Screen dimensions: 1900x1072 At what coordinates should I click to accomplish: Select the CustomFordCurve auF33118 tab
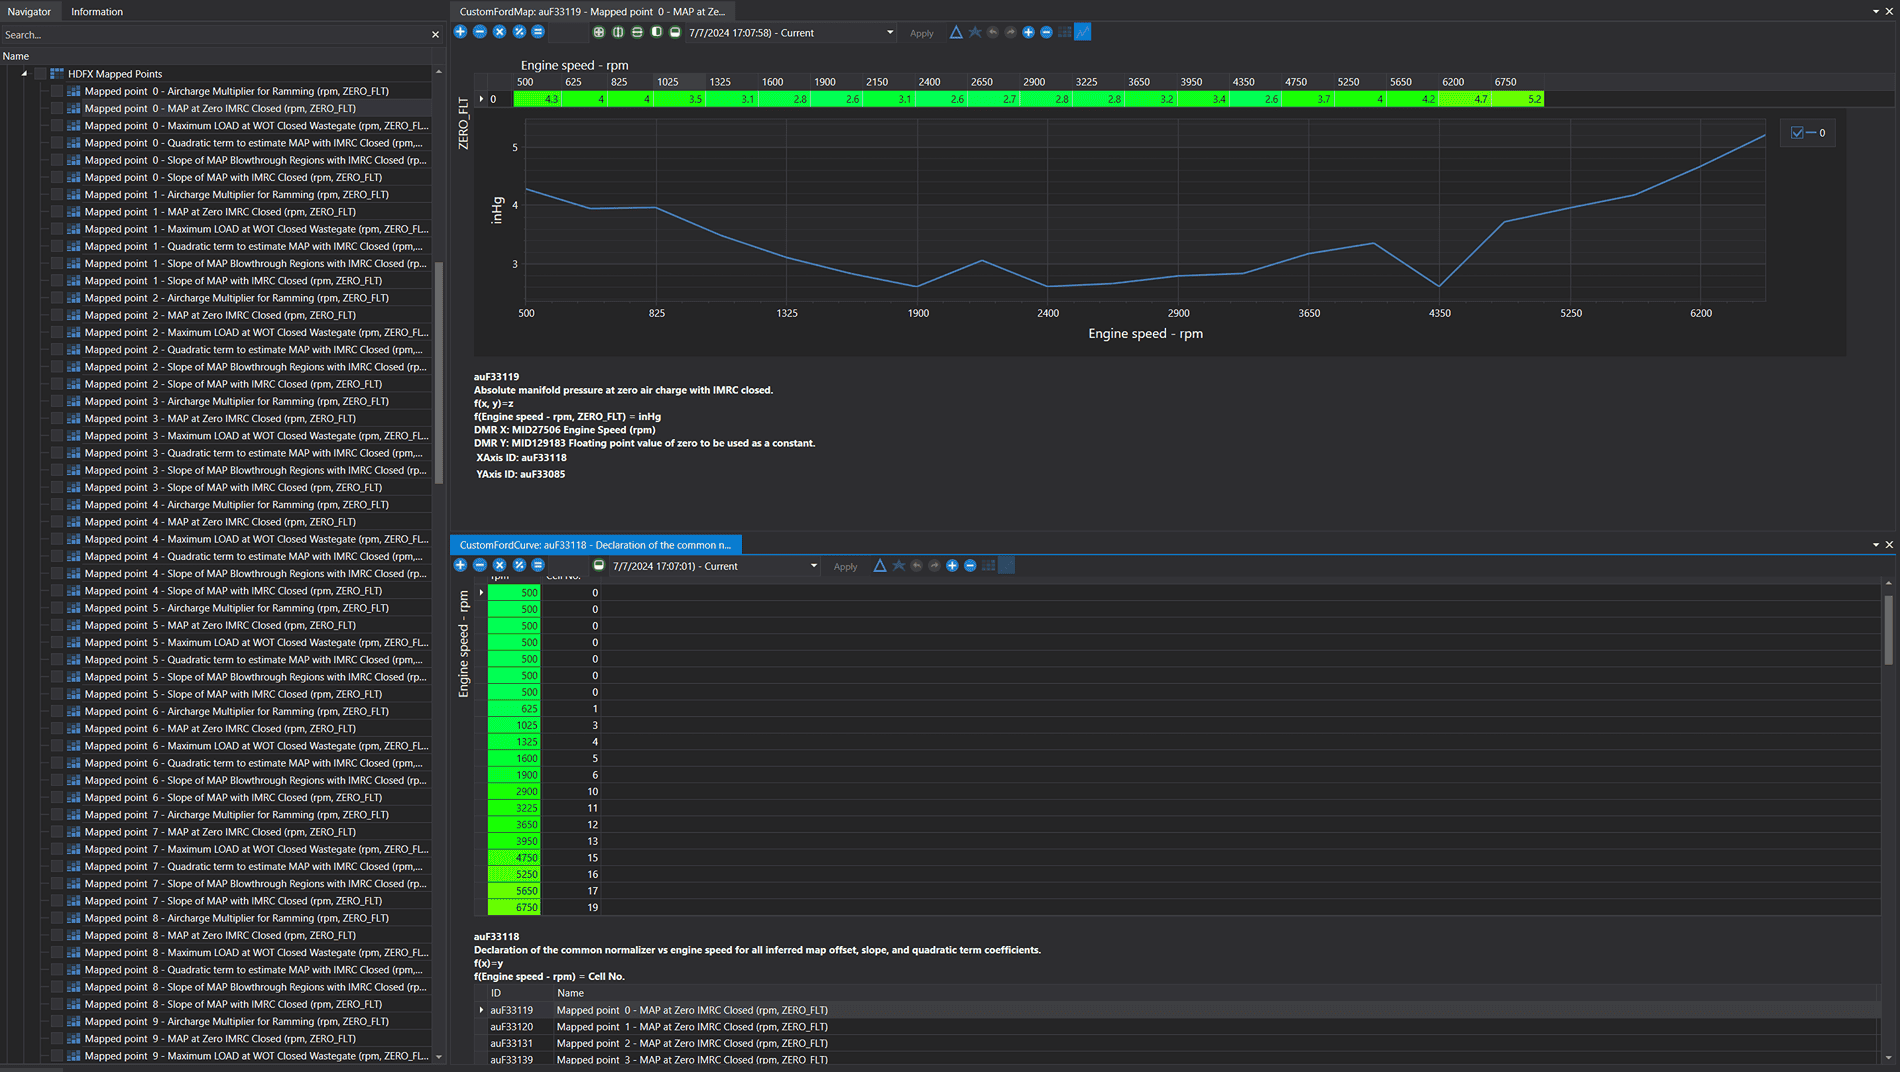click(596, 545)
